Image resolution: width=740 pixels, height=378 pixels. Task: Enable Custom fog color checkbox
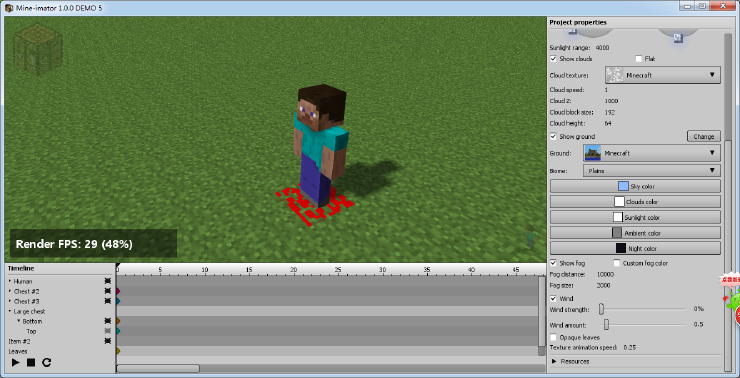point(616,263)
